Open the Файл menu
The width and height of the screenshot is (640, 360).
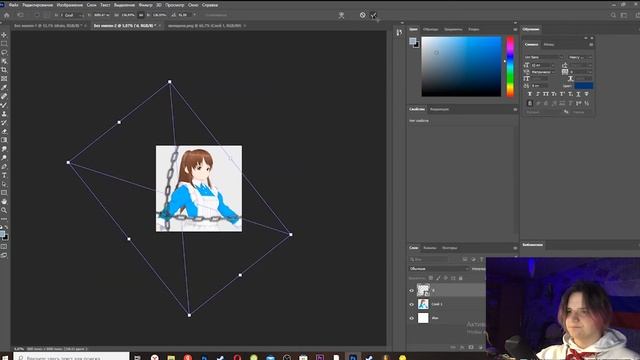pos(13,5)
